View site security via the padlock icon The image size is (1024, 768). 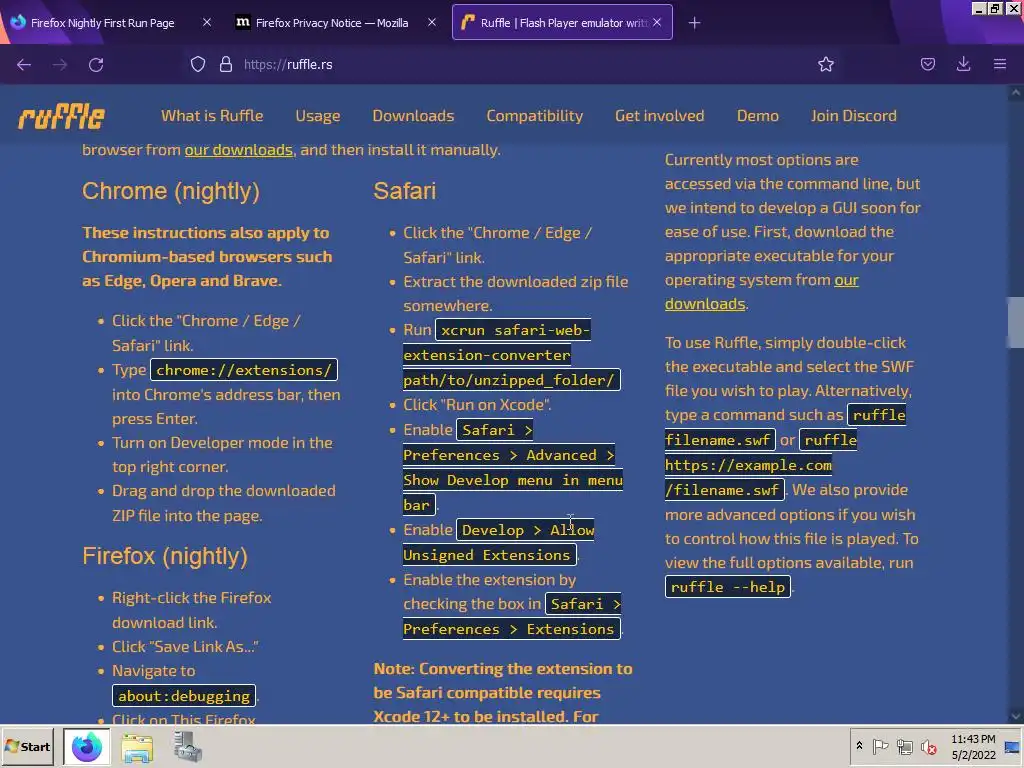click(x=226, y=64)
